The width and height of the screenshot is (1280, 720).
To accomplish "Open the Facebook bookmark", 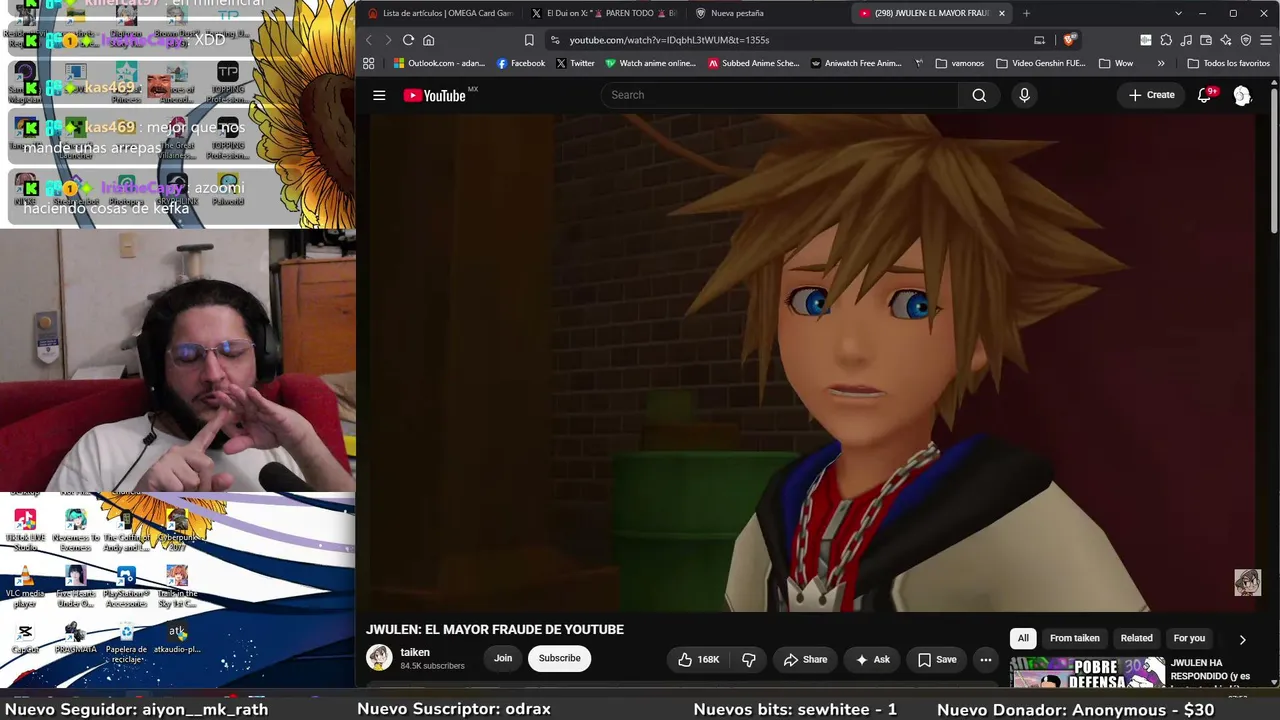I will click(x=521, y=63).
